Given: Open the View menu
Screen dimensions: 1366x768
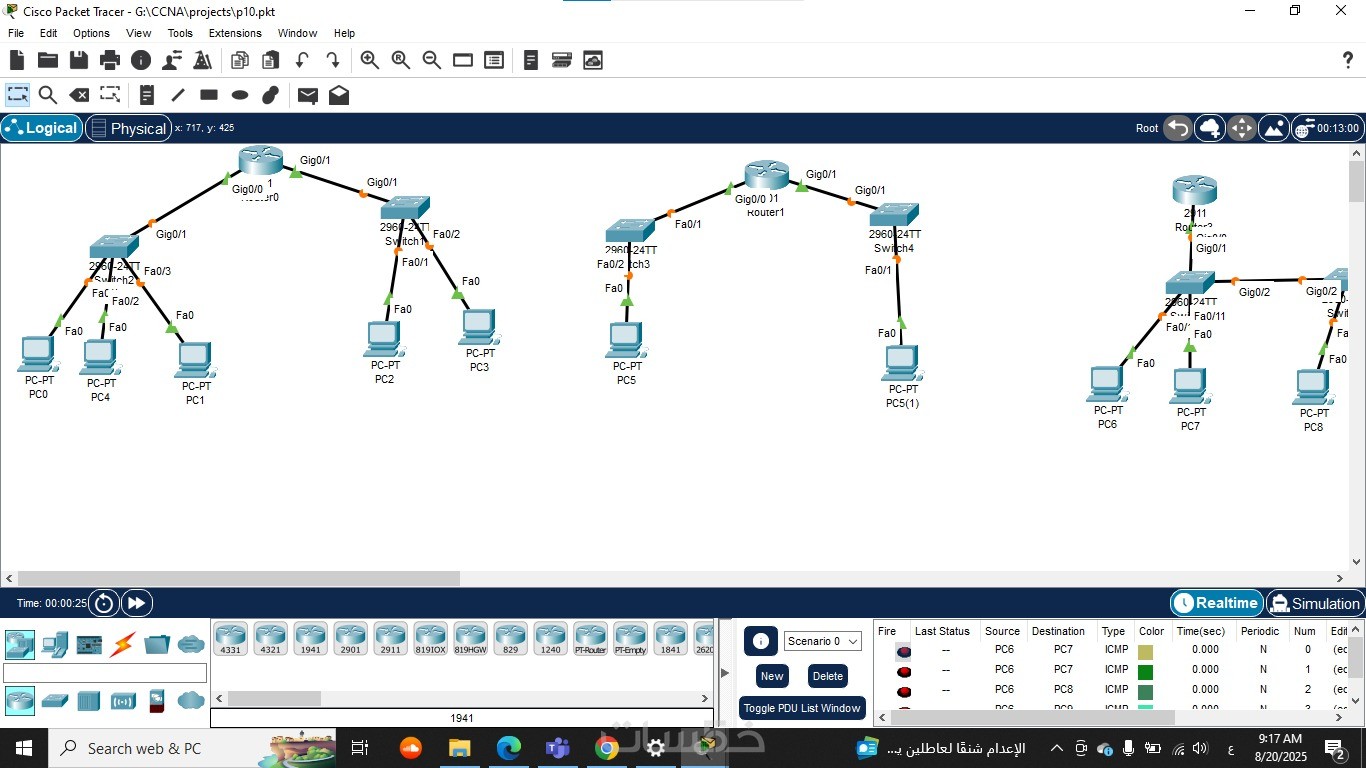Looking at the screenshot, I should tap(139, 33).
